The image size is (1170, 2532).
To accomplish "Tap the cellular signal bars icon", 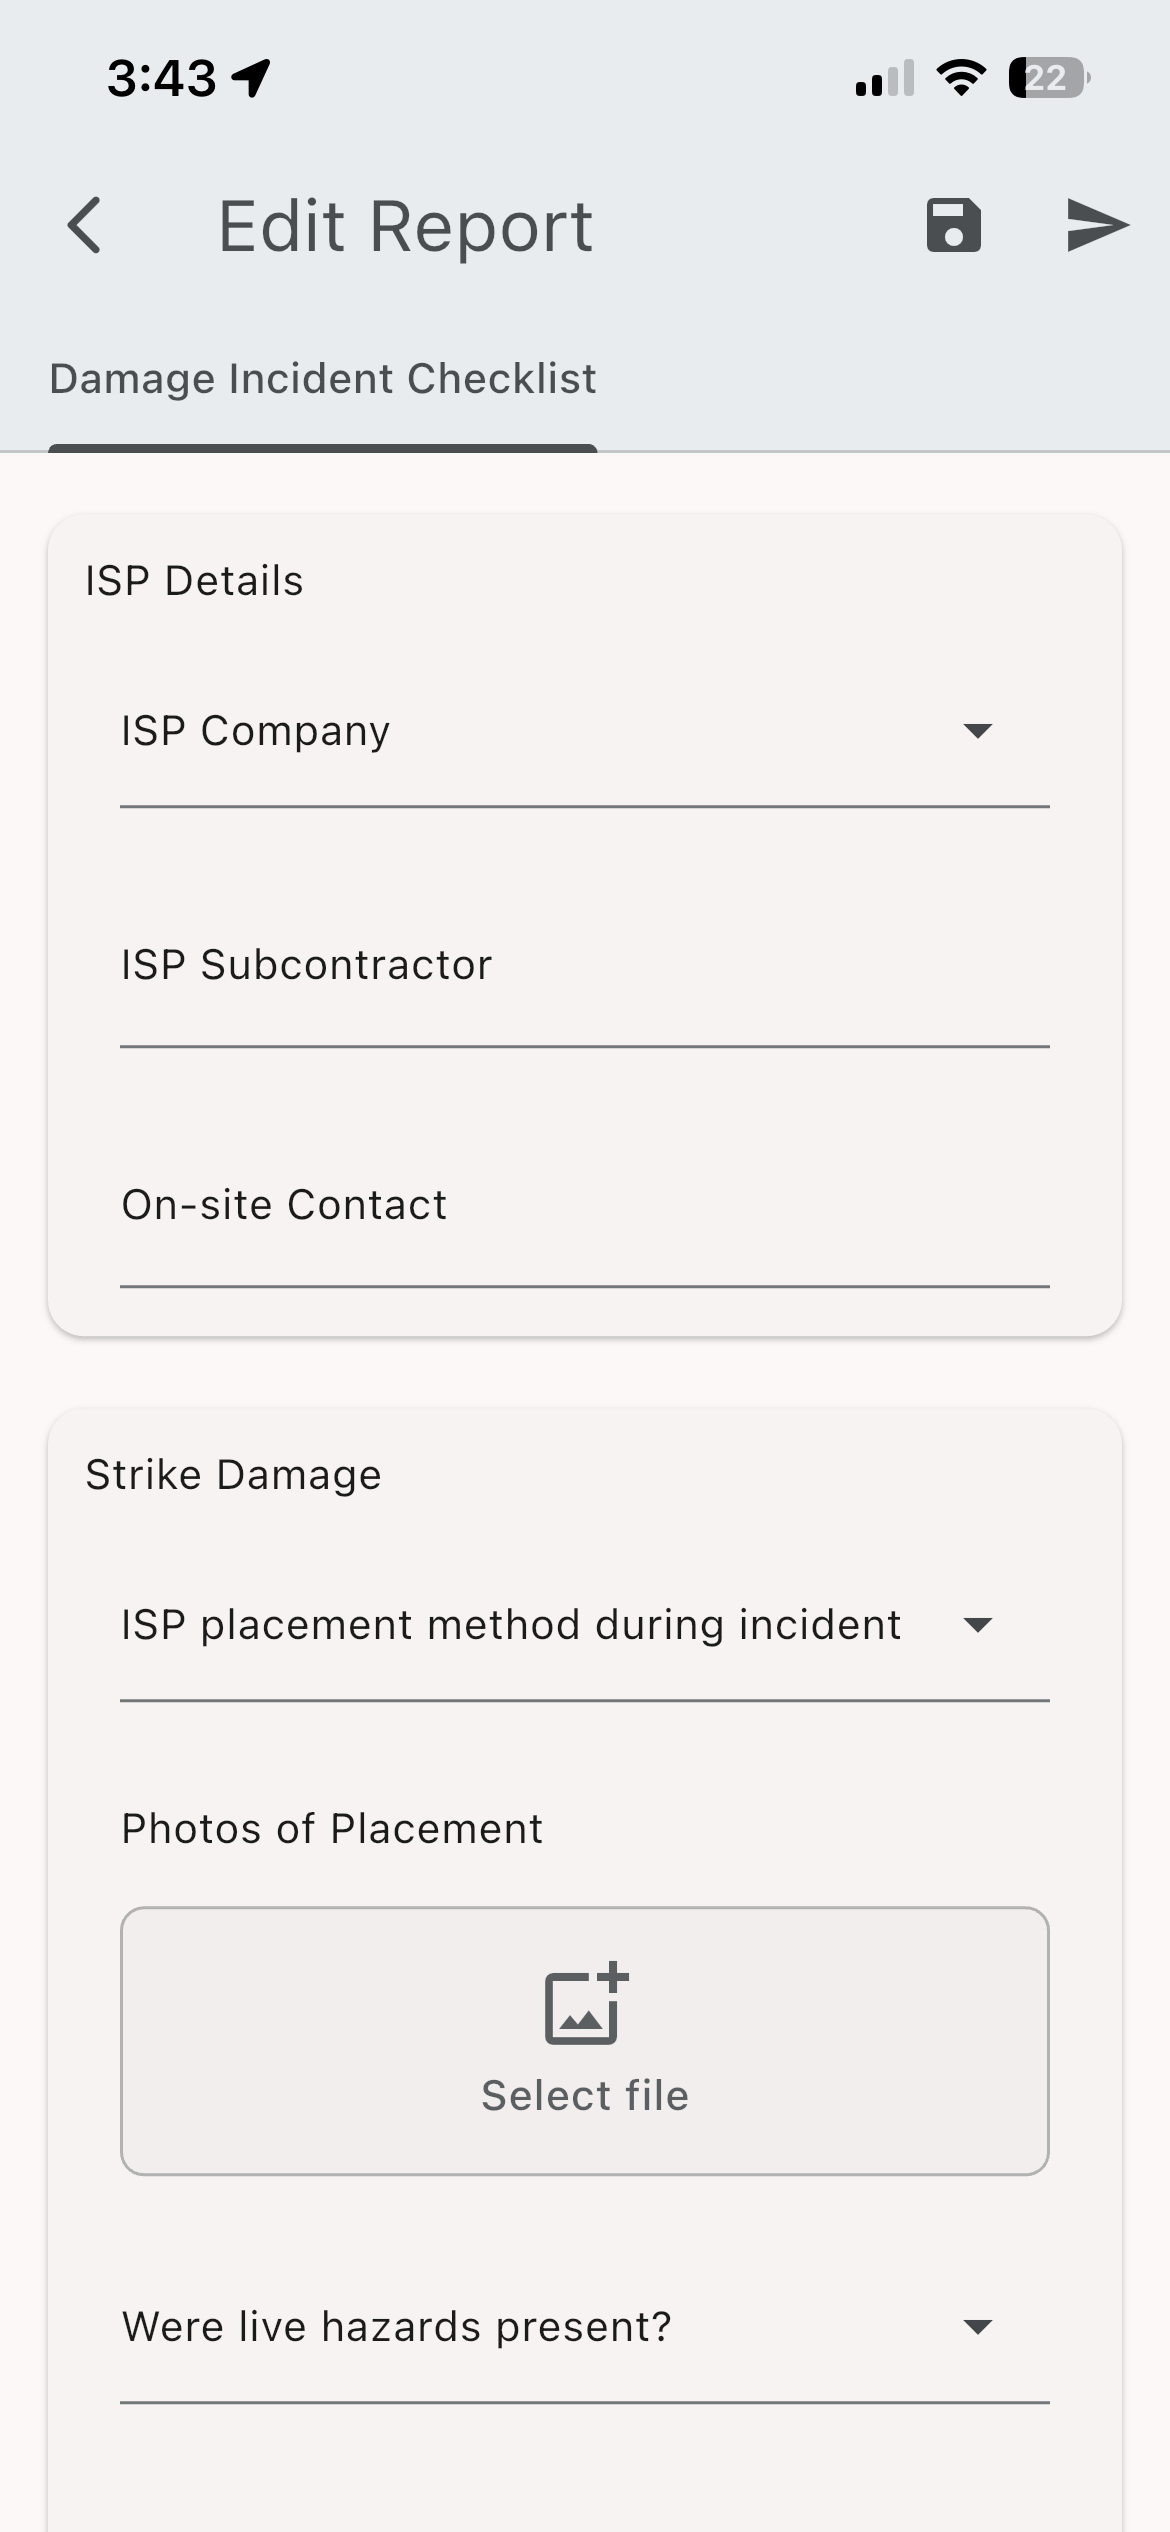I will 884,80.
